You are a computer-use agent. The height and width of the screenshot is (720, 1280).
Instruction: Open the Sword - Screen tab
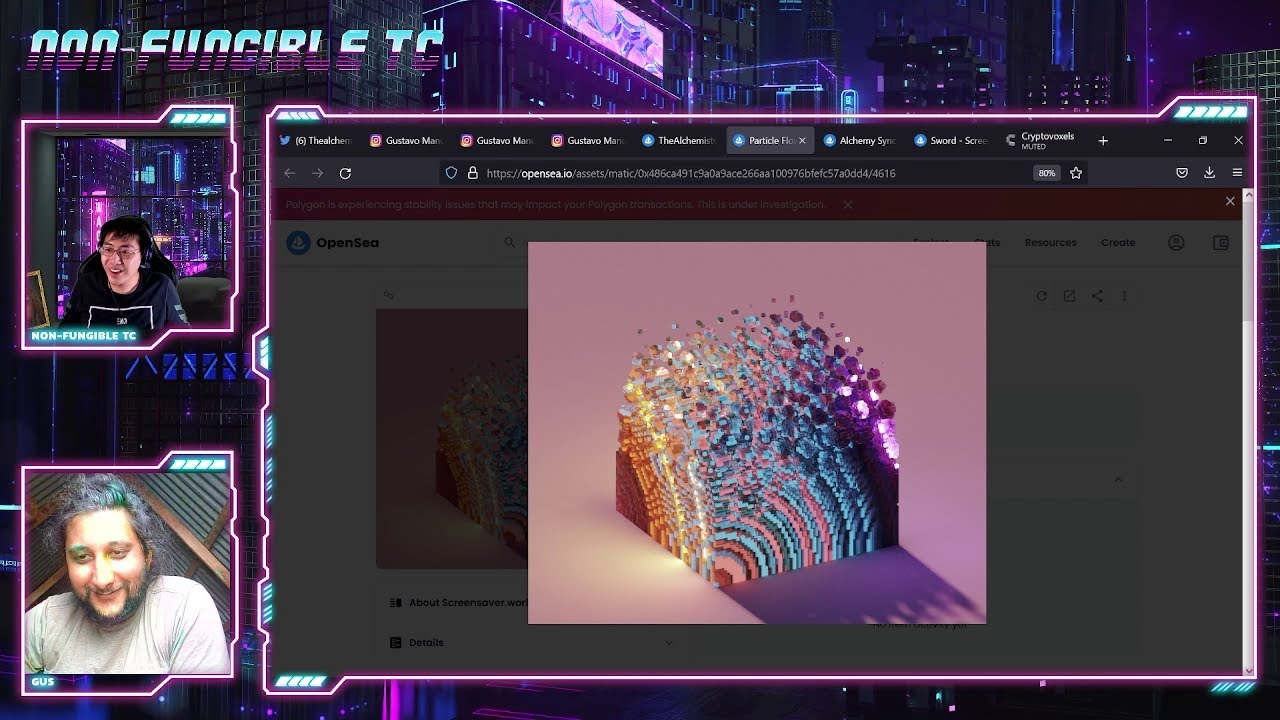point(950,141)
